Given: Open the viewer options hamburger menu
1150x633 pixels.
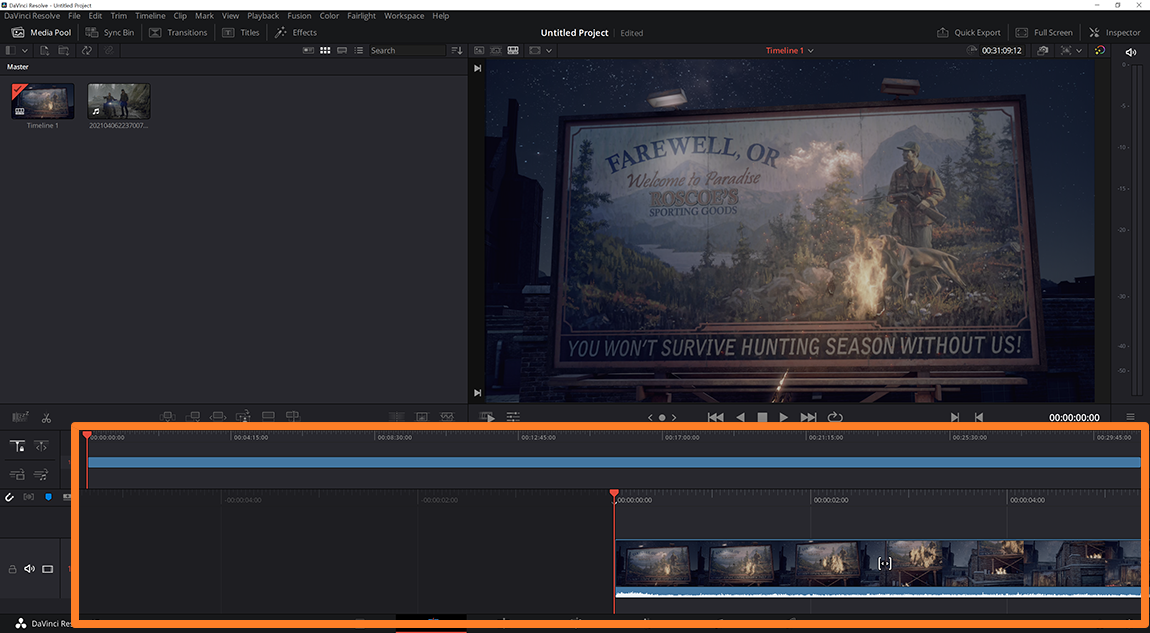Looking at the screenshot, I should click(x=1130, y=417).
